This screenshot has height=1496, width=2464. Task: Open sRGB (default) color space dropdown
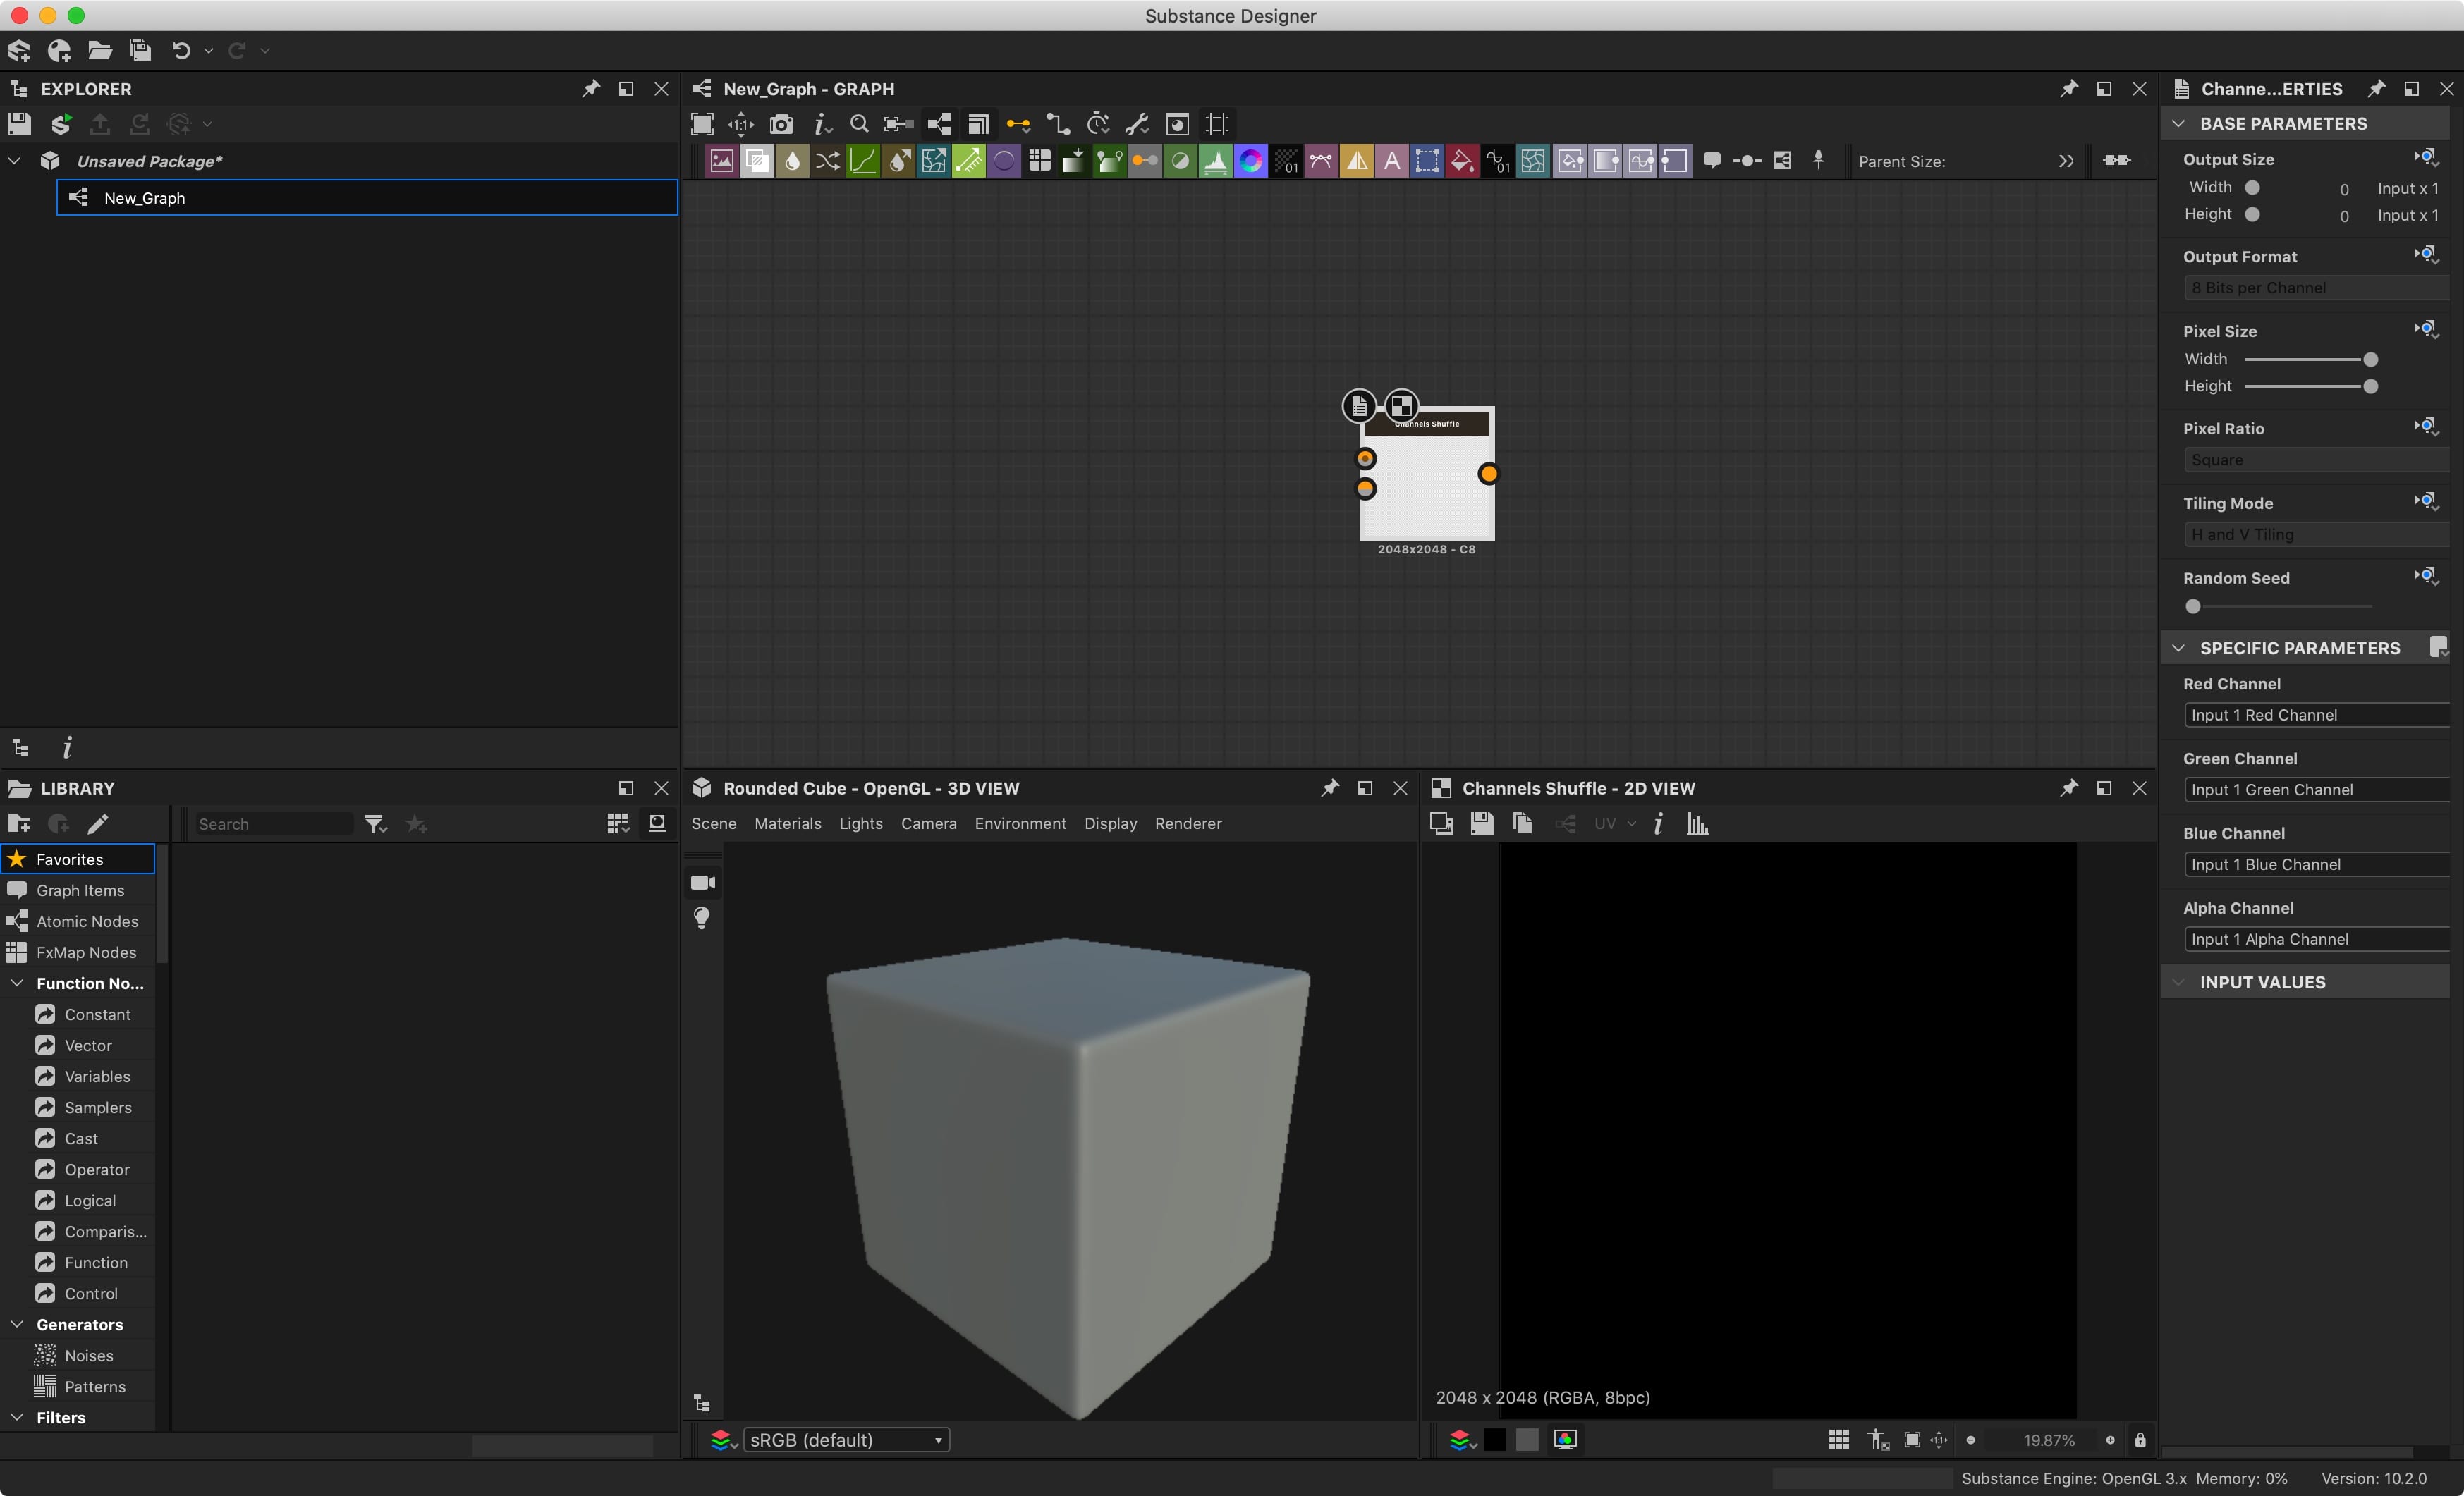(x=846, y=1440)
